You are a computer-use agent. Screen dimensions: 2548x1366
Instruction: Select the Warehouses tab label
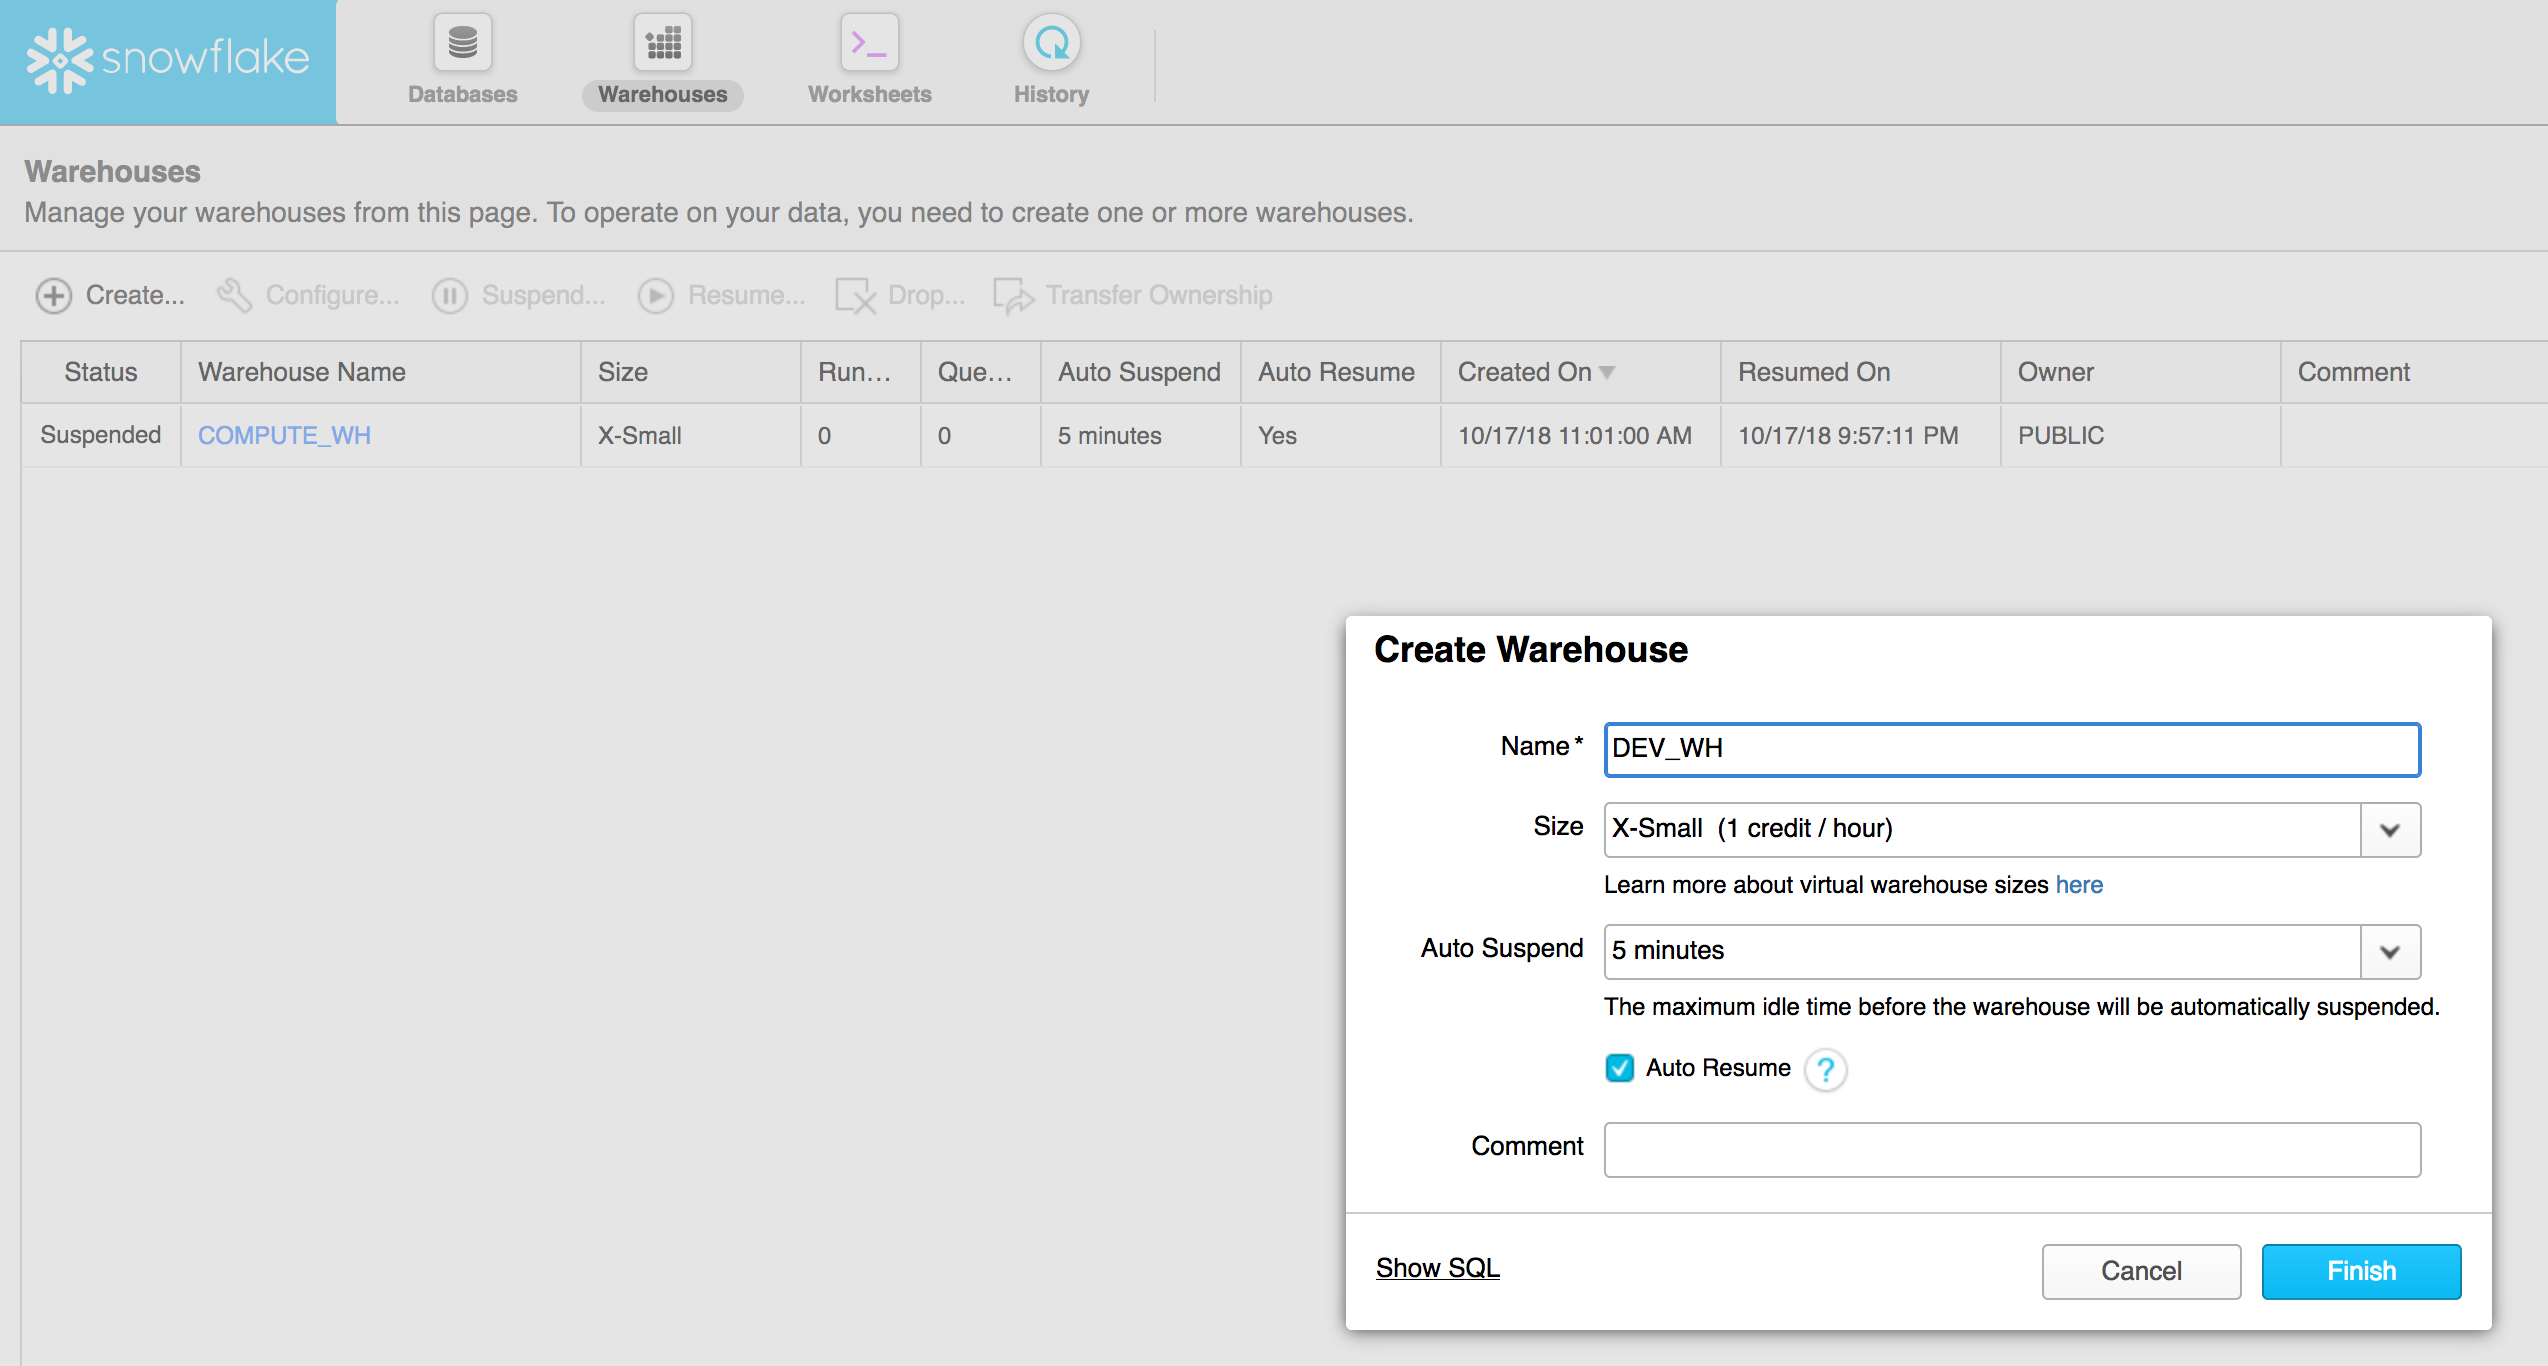[x=663, y=95]
